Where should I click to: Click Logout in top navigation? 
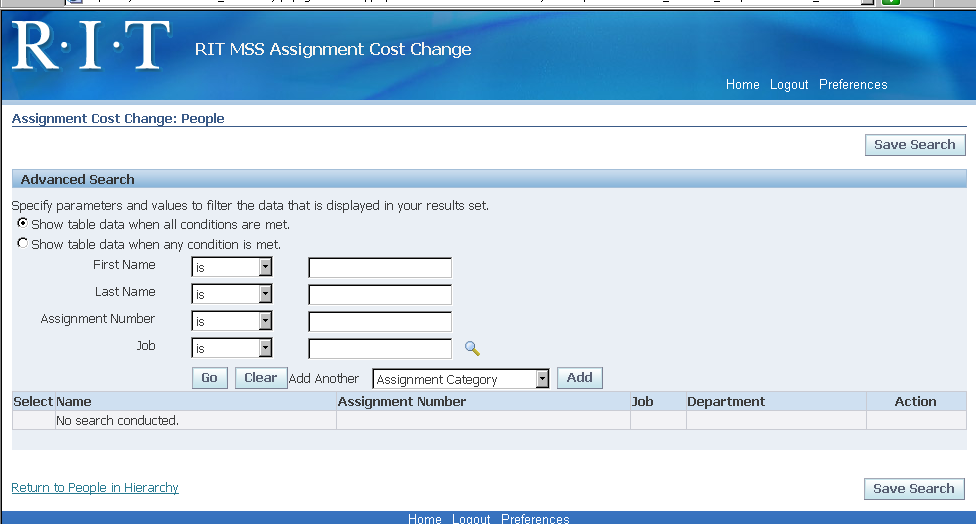[x=789, y=85]
